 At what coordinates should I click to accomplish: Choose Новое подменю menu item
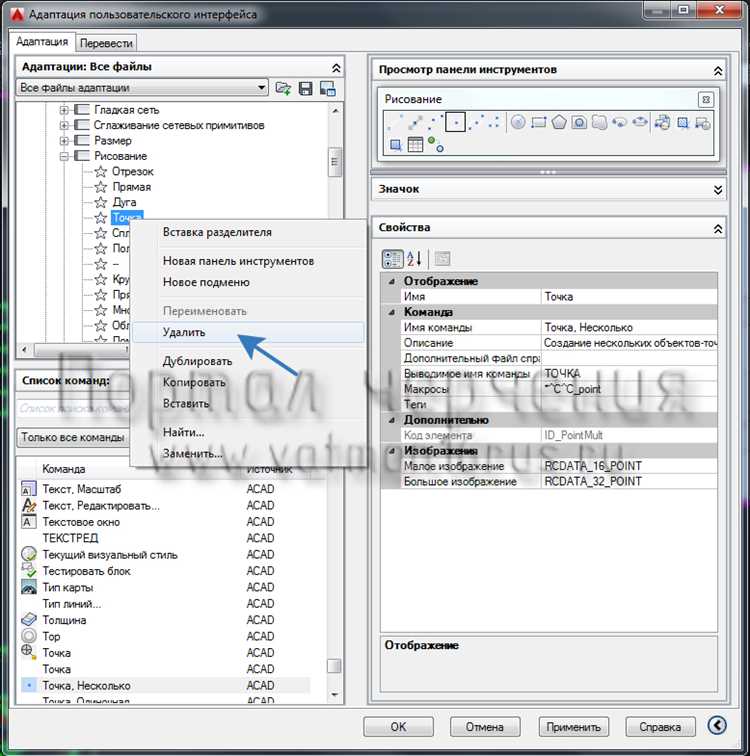click(248, 282)
